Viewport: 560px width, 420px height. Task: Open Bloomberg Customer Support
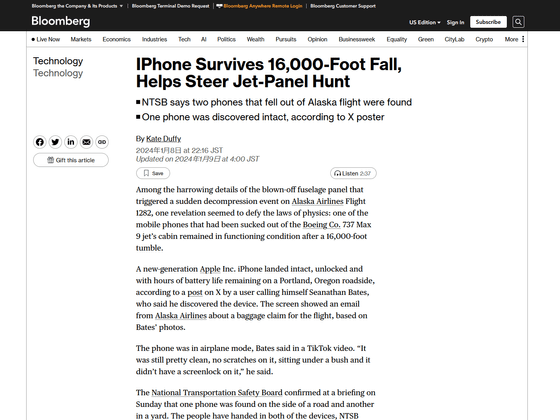[343, 6]
